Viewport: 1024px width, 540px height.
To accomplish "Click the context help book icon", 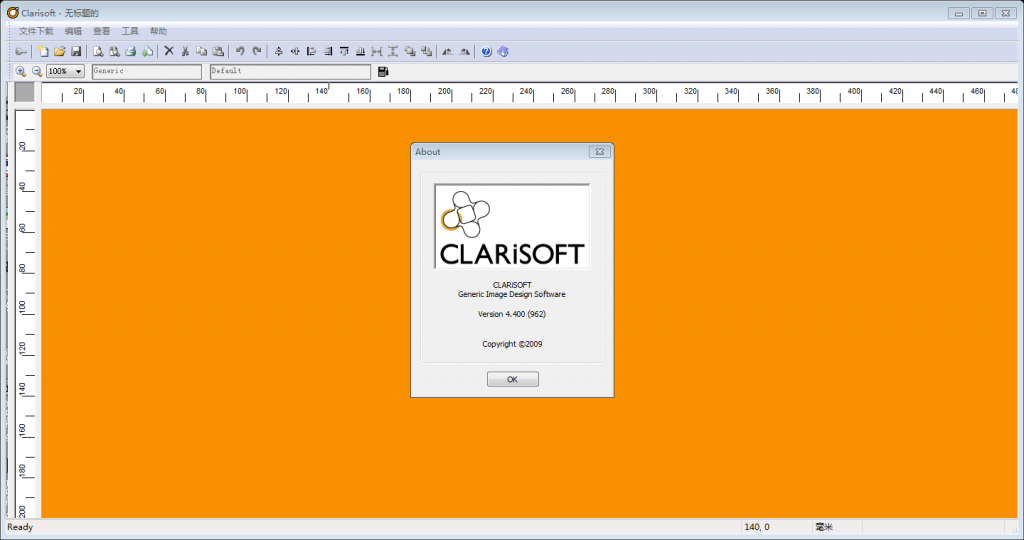I will pos(503,52).
